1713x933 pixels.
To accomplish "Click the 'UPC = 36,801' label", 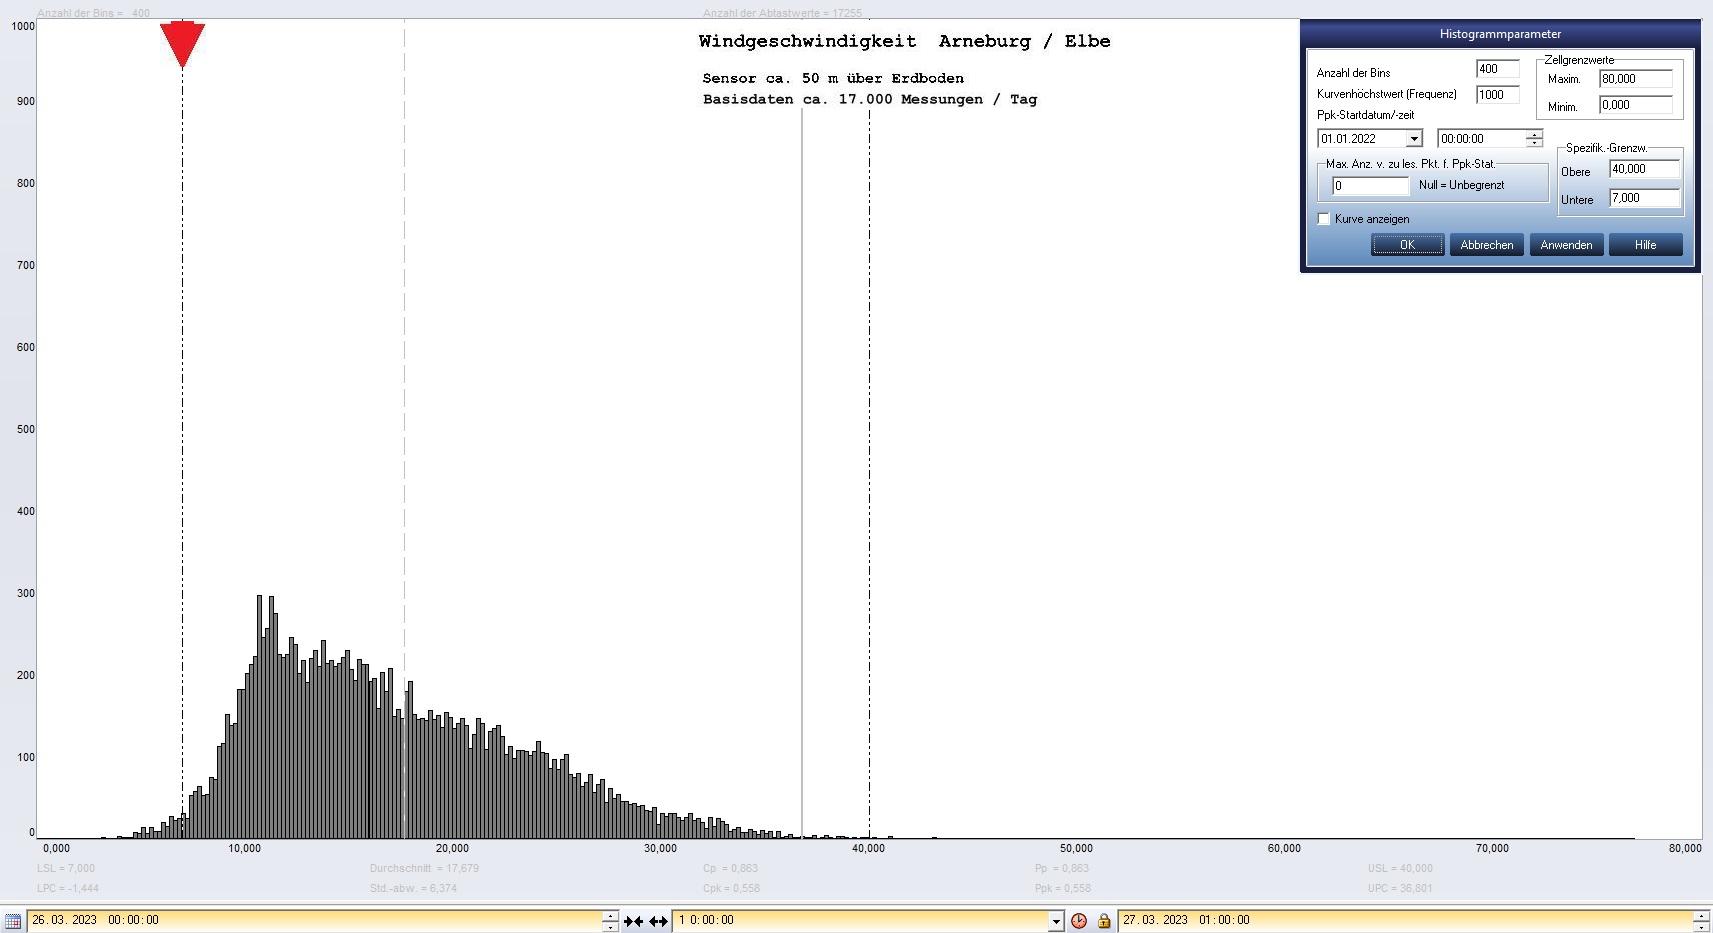I will 1400,888.
